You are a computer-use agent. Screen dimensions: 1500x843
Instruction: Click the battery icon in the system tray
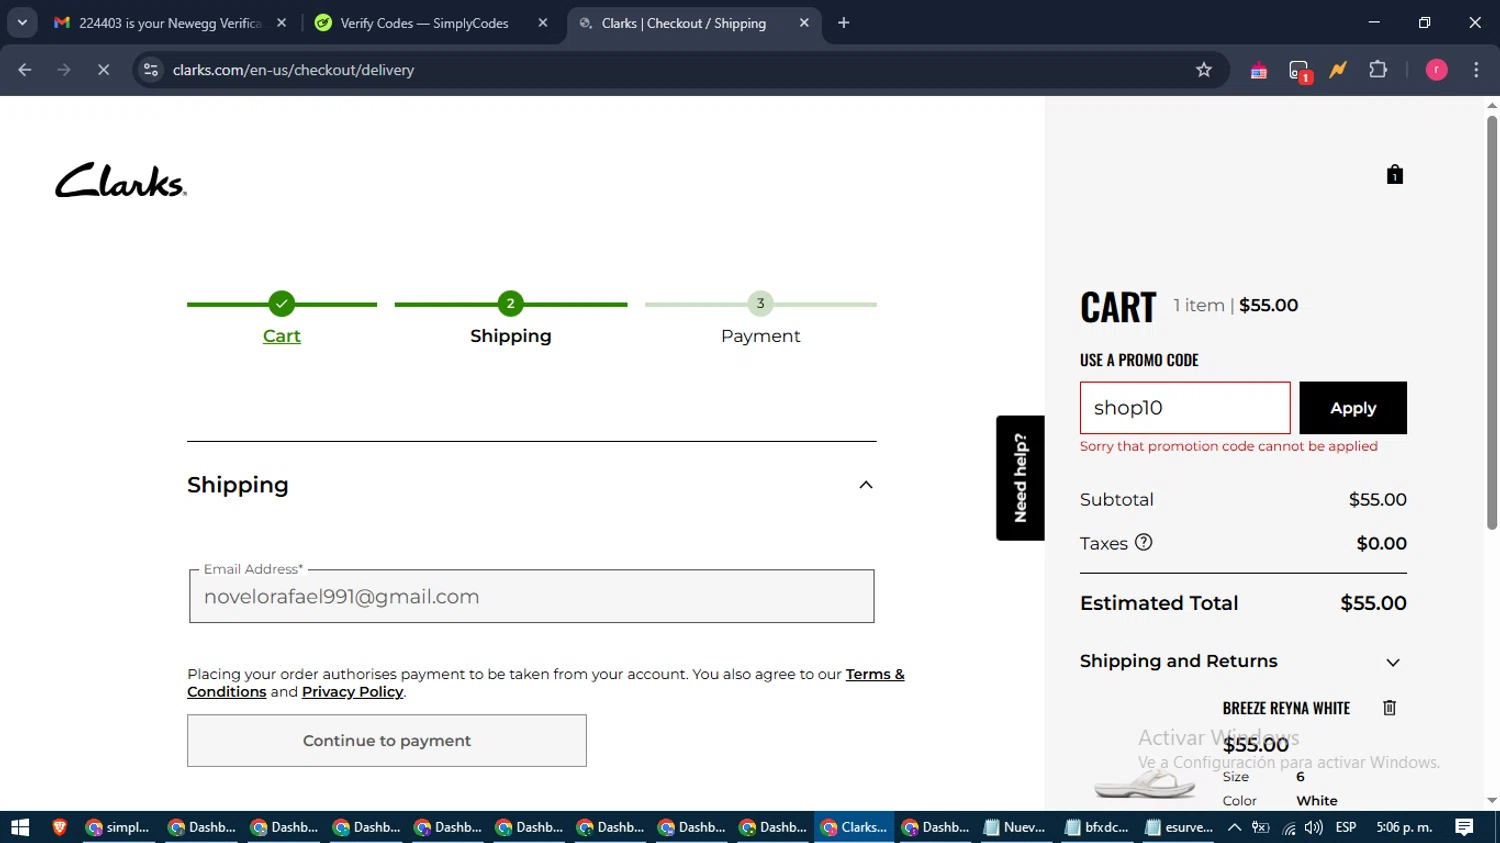tap(1261, 827)
